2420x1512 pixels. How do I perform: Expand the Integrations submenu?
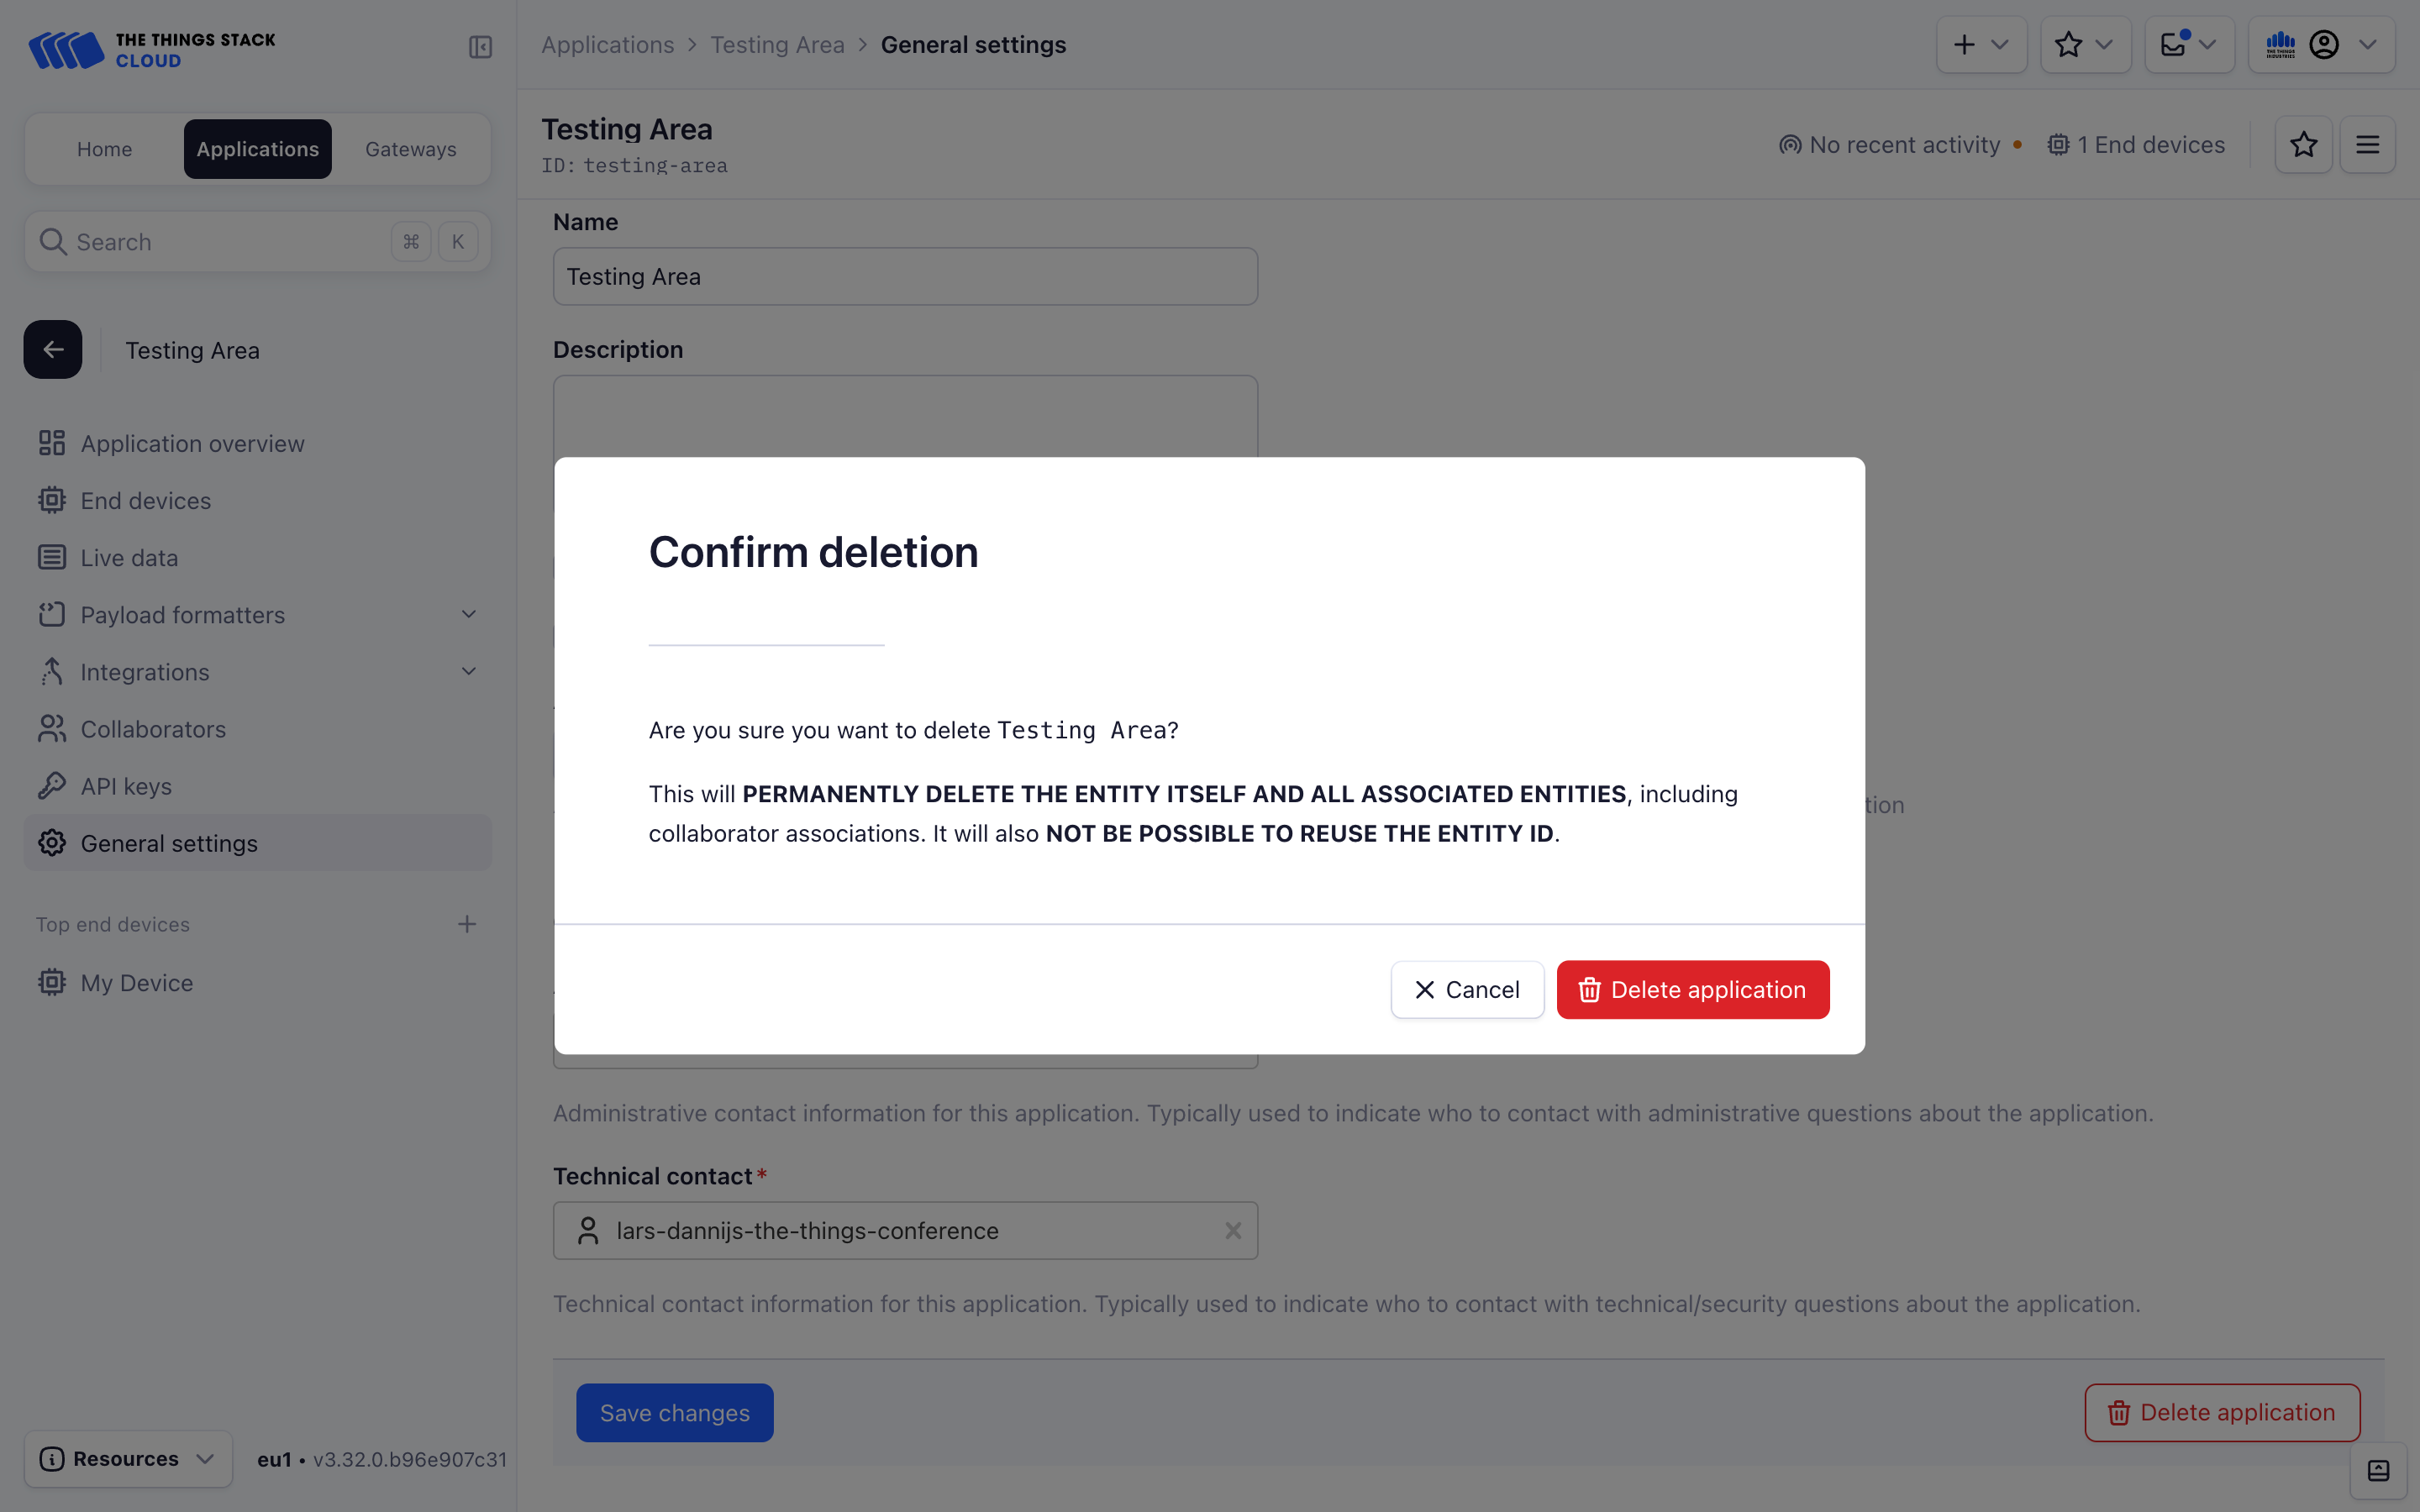point(468,672)
